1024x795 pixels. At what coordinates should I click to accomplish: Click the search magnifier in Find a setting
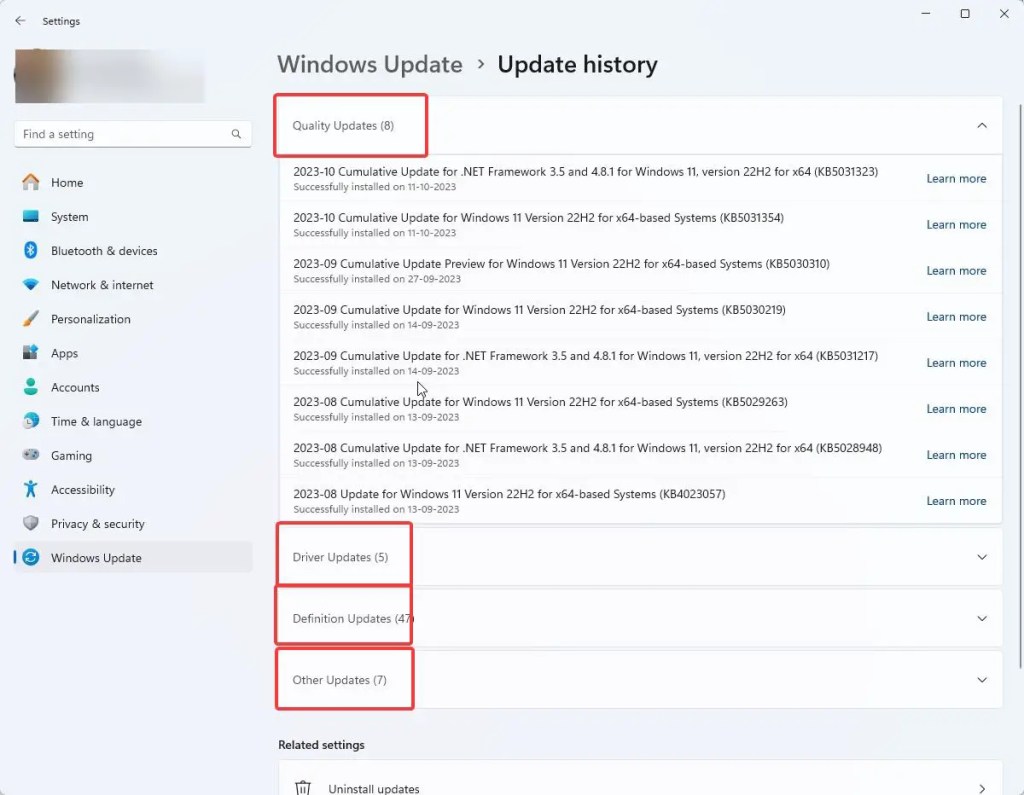(x=236, y=133)
